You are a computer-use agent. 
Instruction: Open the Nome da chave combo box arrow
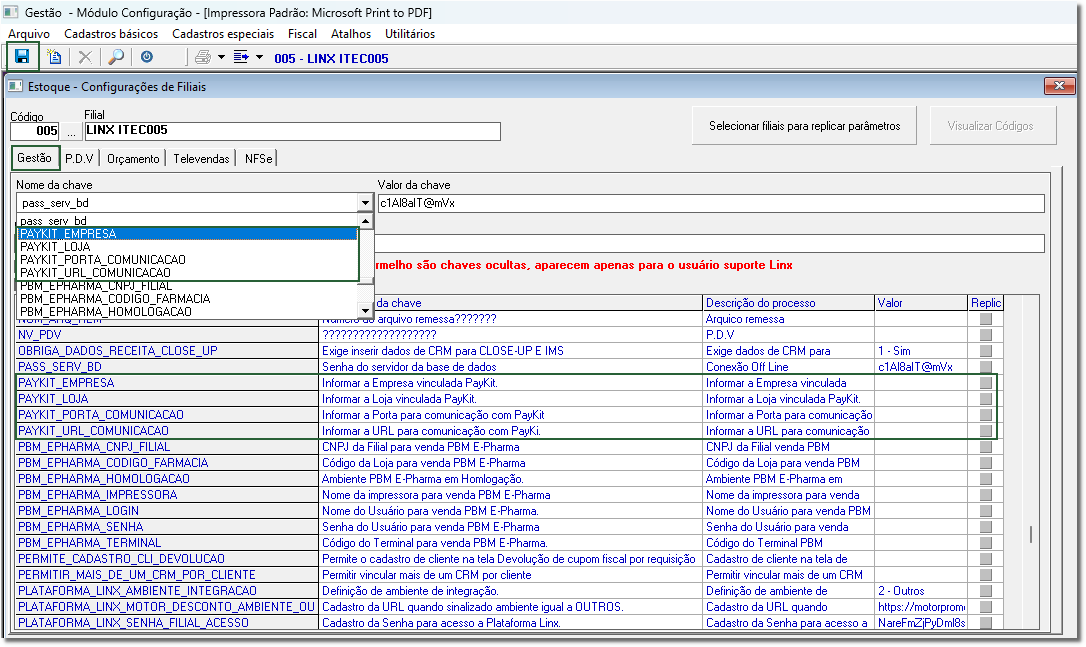[365, 203]
